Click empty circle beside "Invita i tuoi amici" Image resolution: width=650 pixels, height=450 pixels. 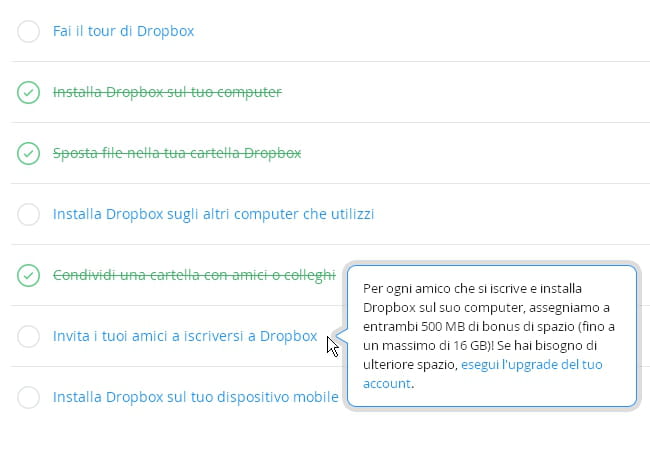click(x=29, y=337)
